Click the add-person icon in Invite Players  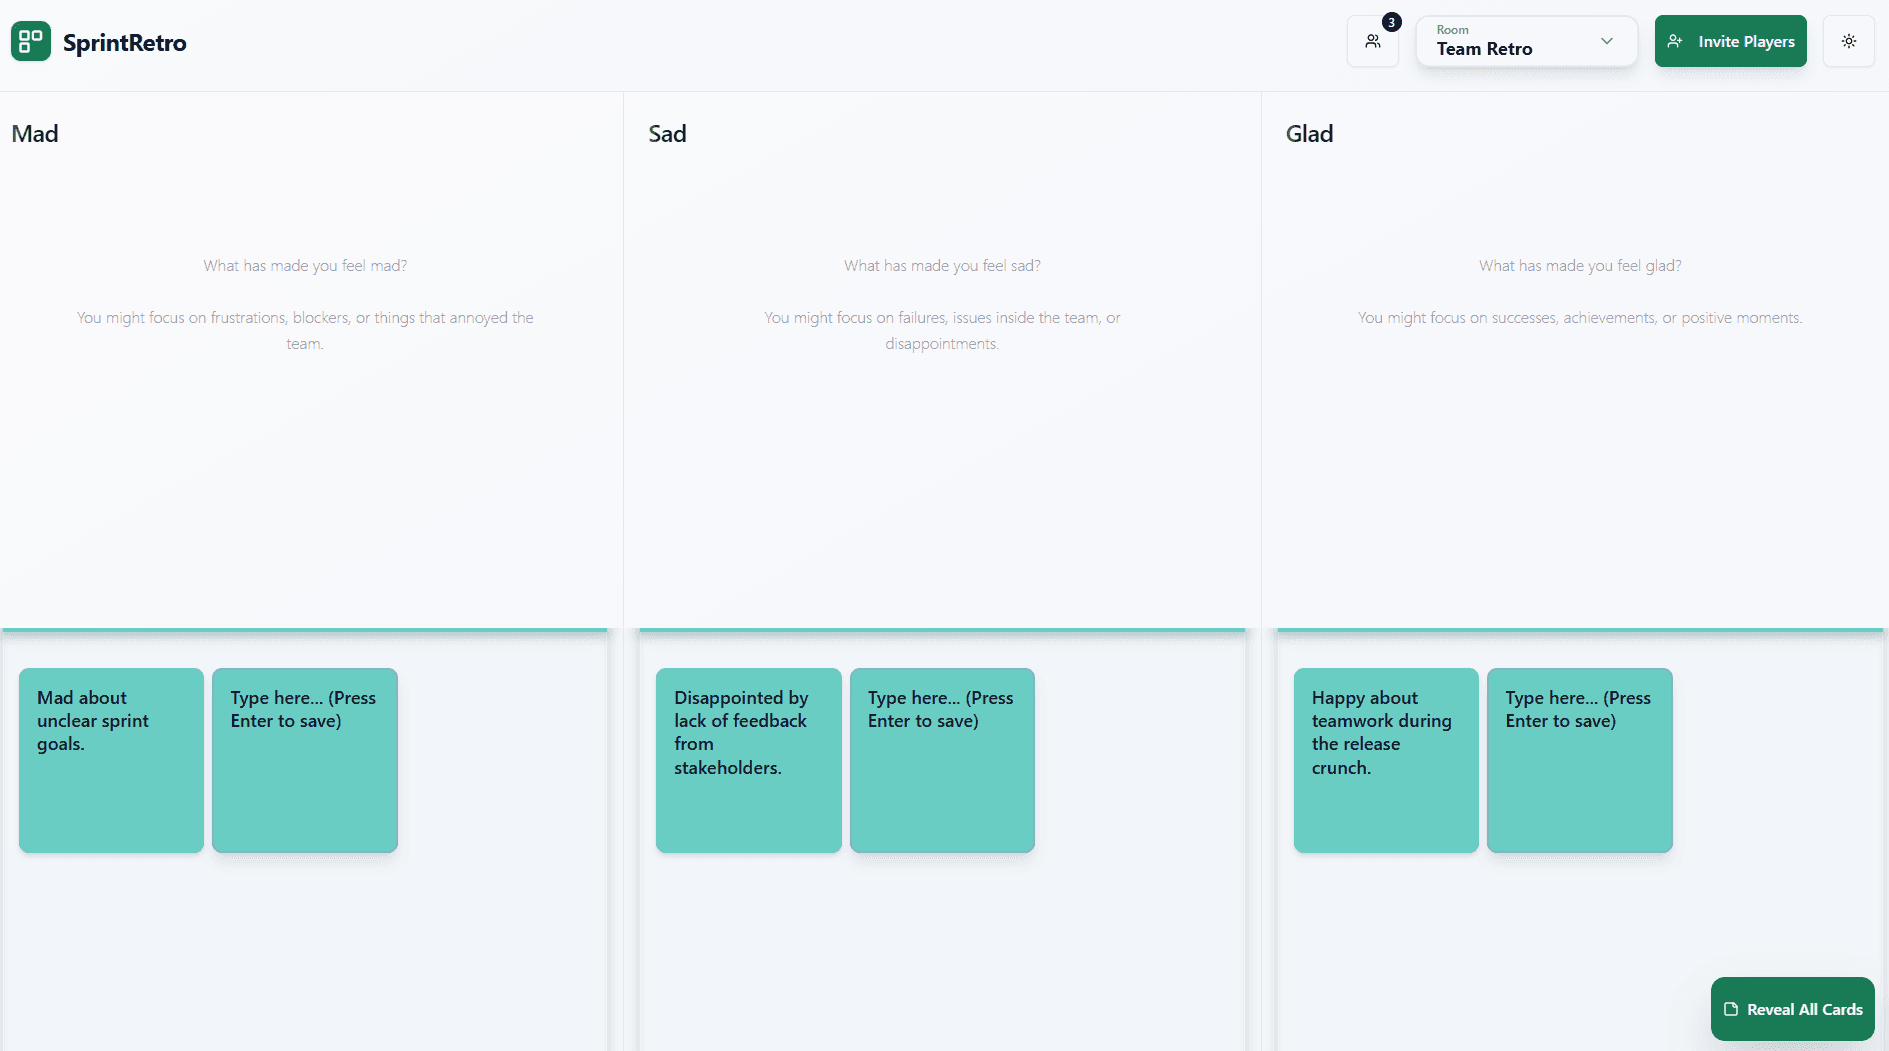[1675, 41]
